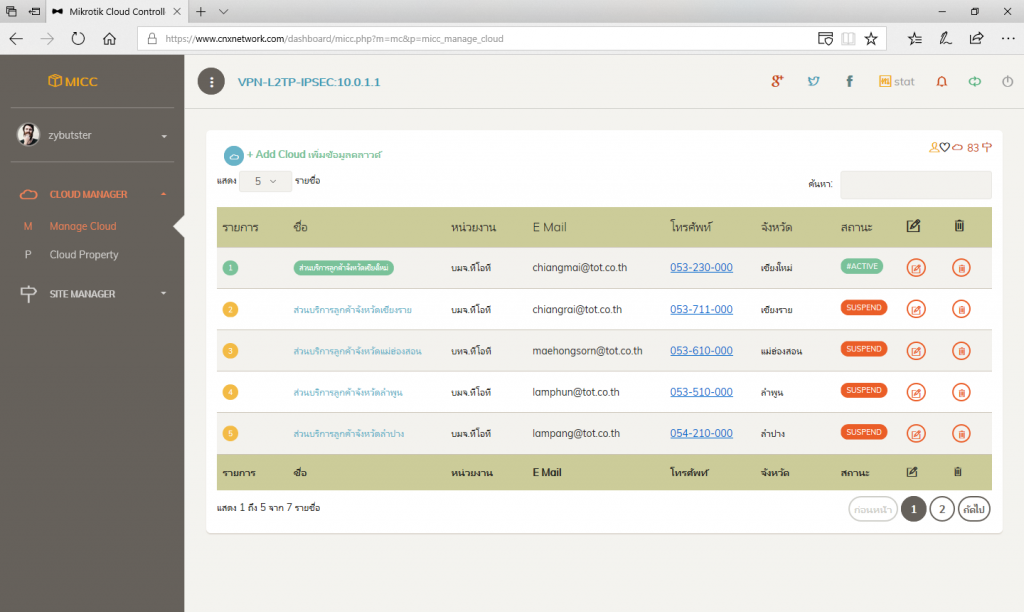Screen dimensions: 1024x612
Task: Click phone link 054-210-000
Action: click(701, 433)
